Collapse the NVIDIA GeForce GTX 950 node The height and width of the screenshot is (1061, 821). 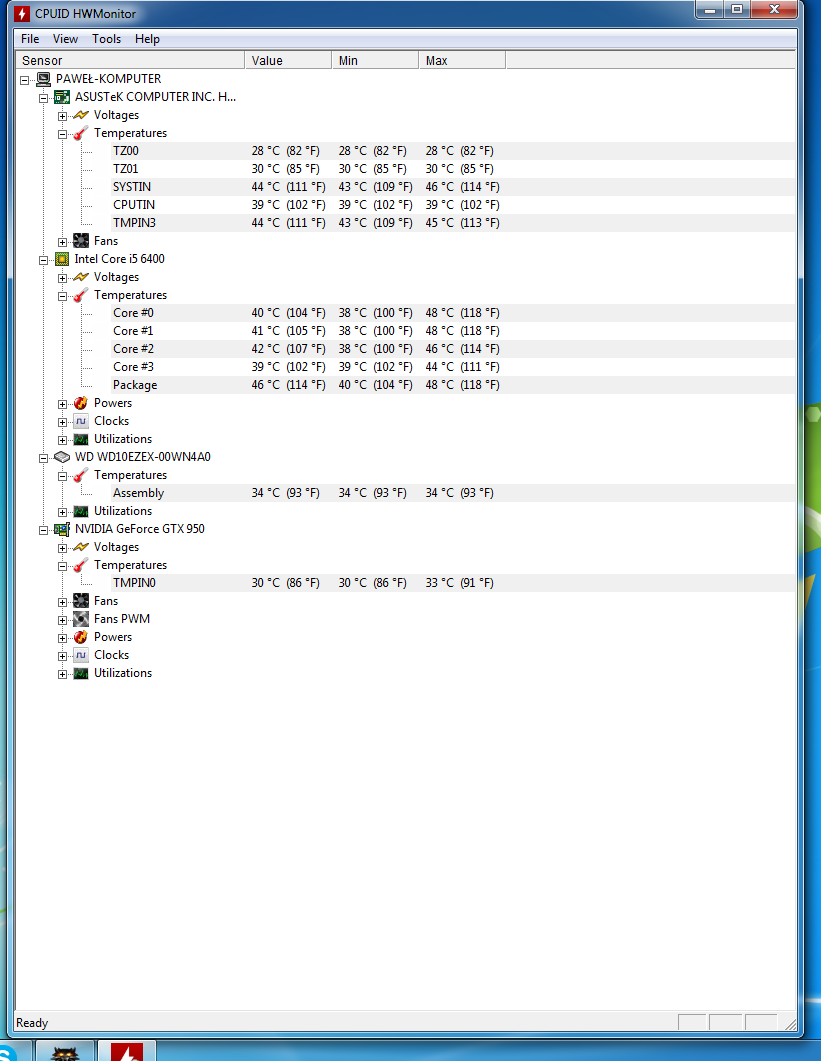[43, 530]
